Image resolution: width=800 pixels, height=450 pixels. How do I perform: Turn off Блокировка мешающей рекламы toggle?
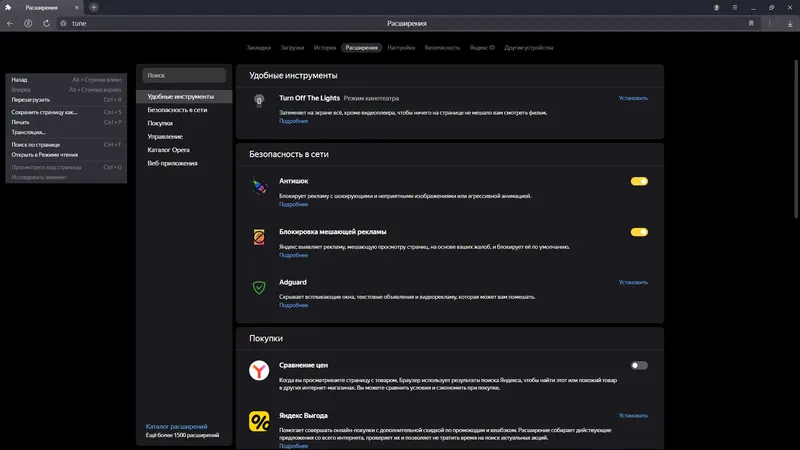tap(639, 232)
